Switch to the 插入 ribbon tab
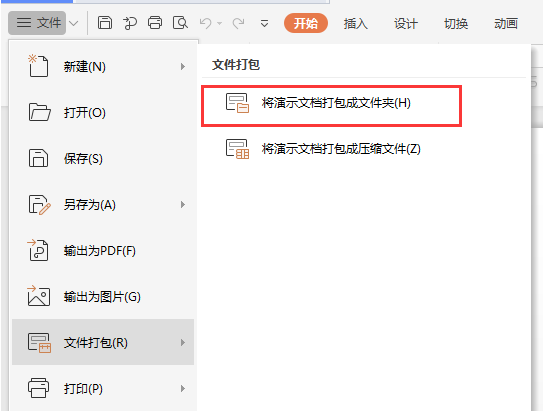 [356, 24]
